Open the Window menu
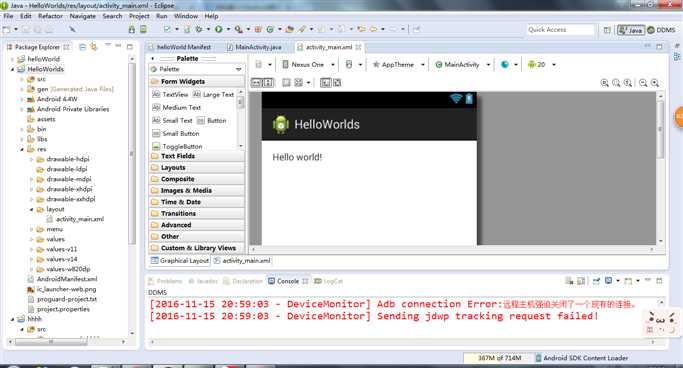The width and height of the screenshot is (683, 368). pos(186,16)
